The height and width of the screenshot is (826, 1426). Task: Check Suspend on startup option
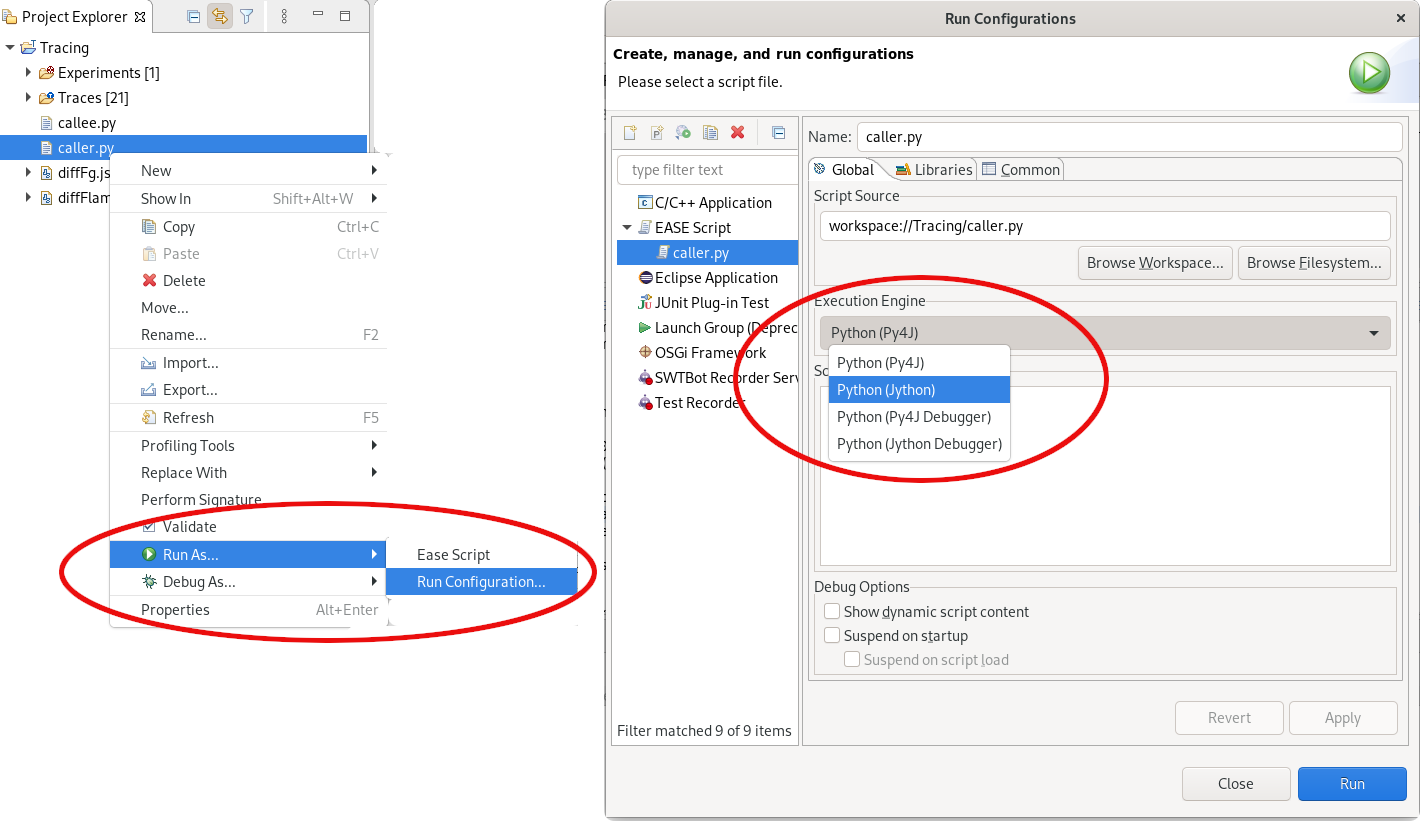coord(832,636)
